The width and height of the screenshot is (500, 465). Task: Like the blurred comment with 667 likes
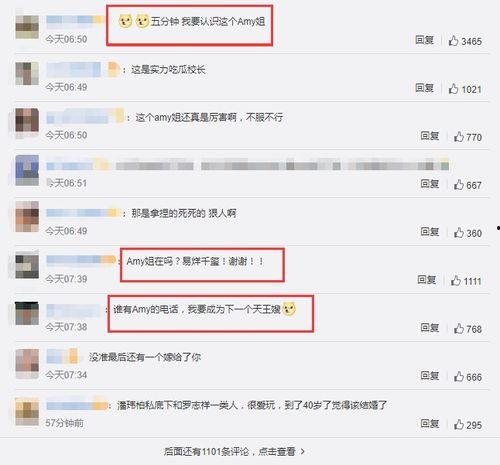point(459,185)
